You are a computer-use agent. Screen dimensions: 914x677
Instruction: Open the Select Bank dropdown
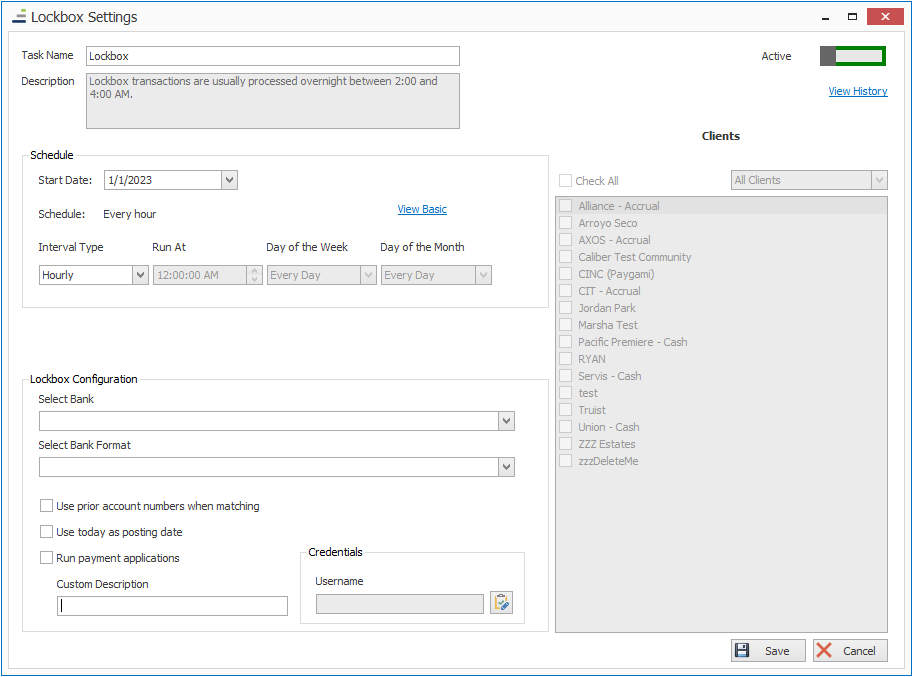pyautogui.click(x=506, y=421)
